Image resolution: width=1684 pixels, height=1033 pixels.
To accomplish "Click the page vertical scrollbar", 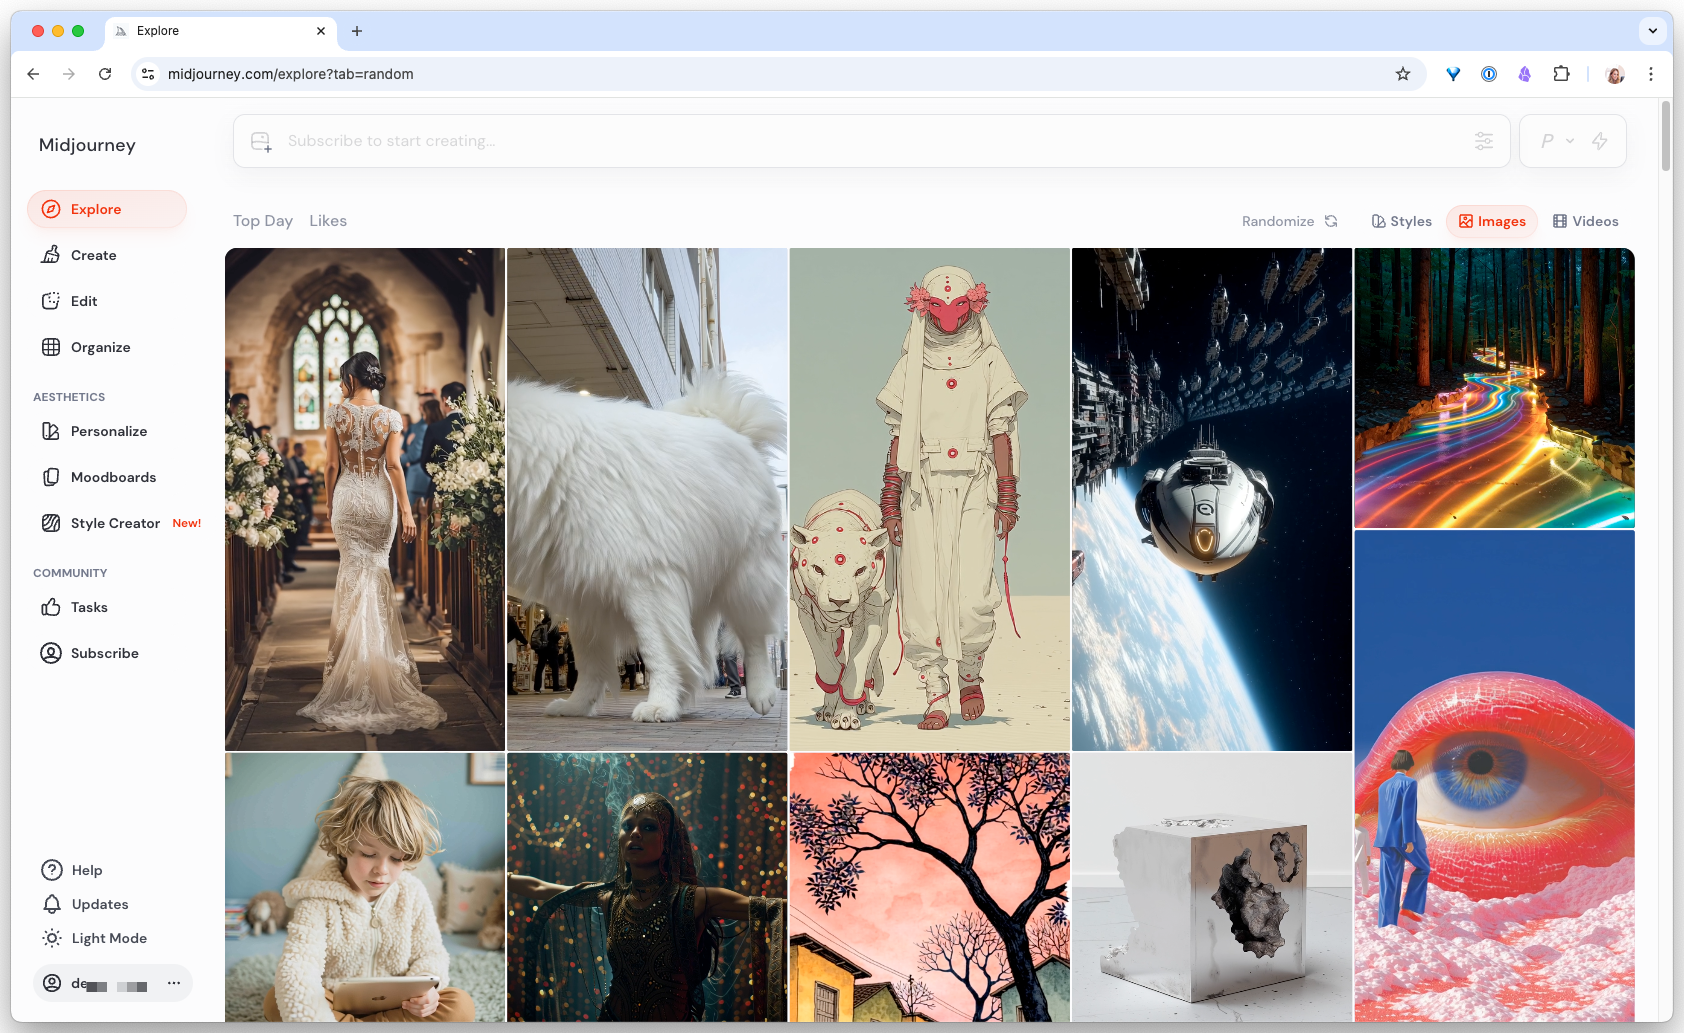I will [1666, 136].
